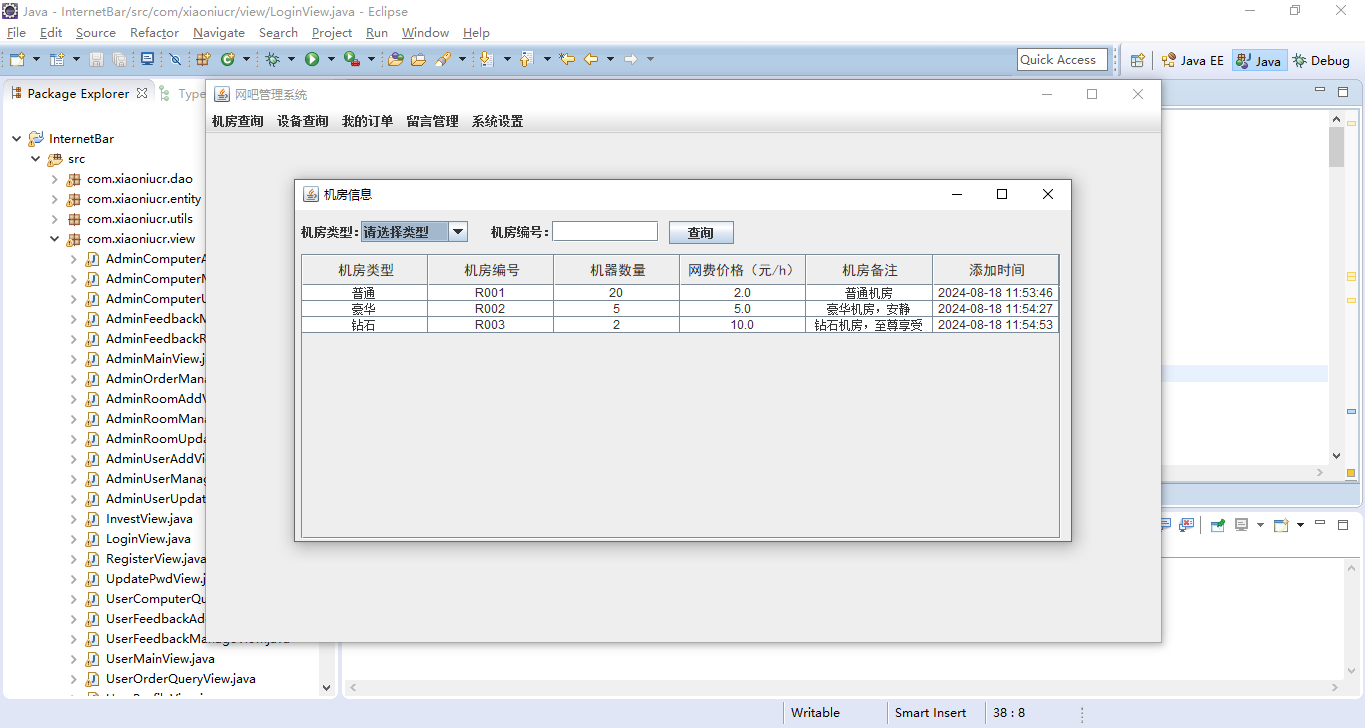
Task: Open the 我的订单 menu
Action: pyautogui.click(x=367, y=122)
